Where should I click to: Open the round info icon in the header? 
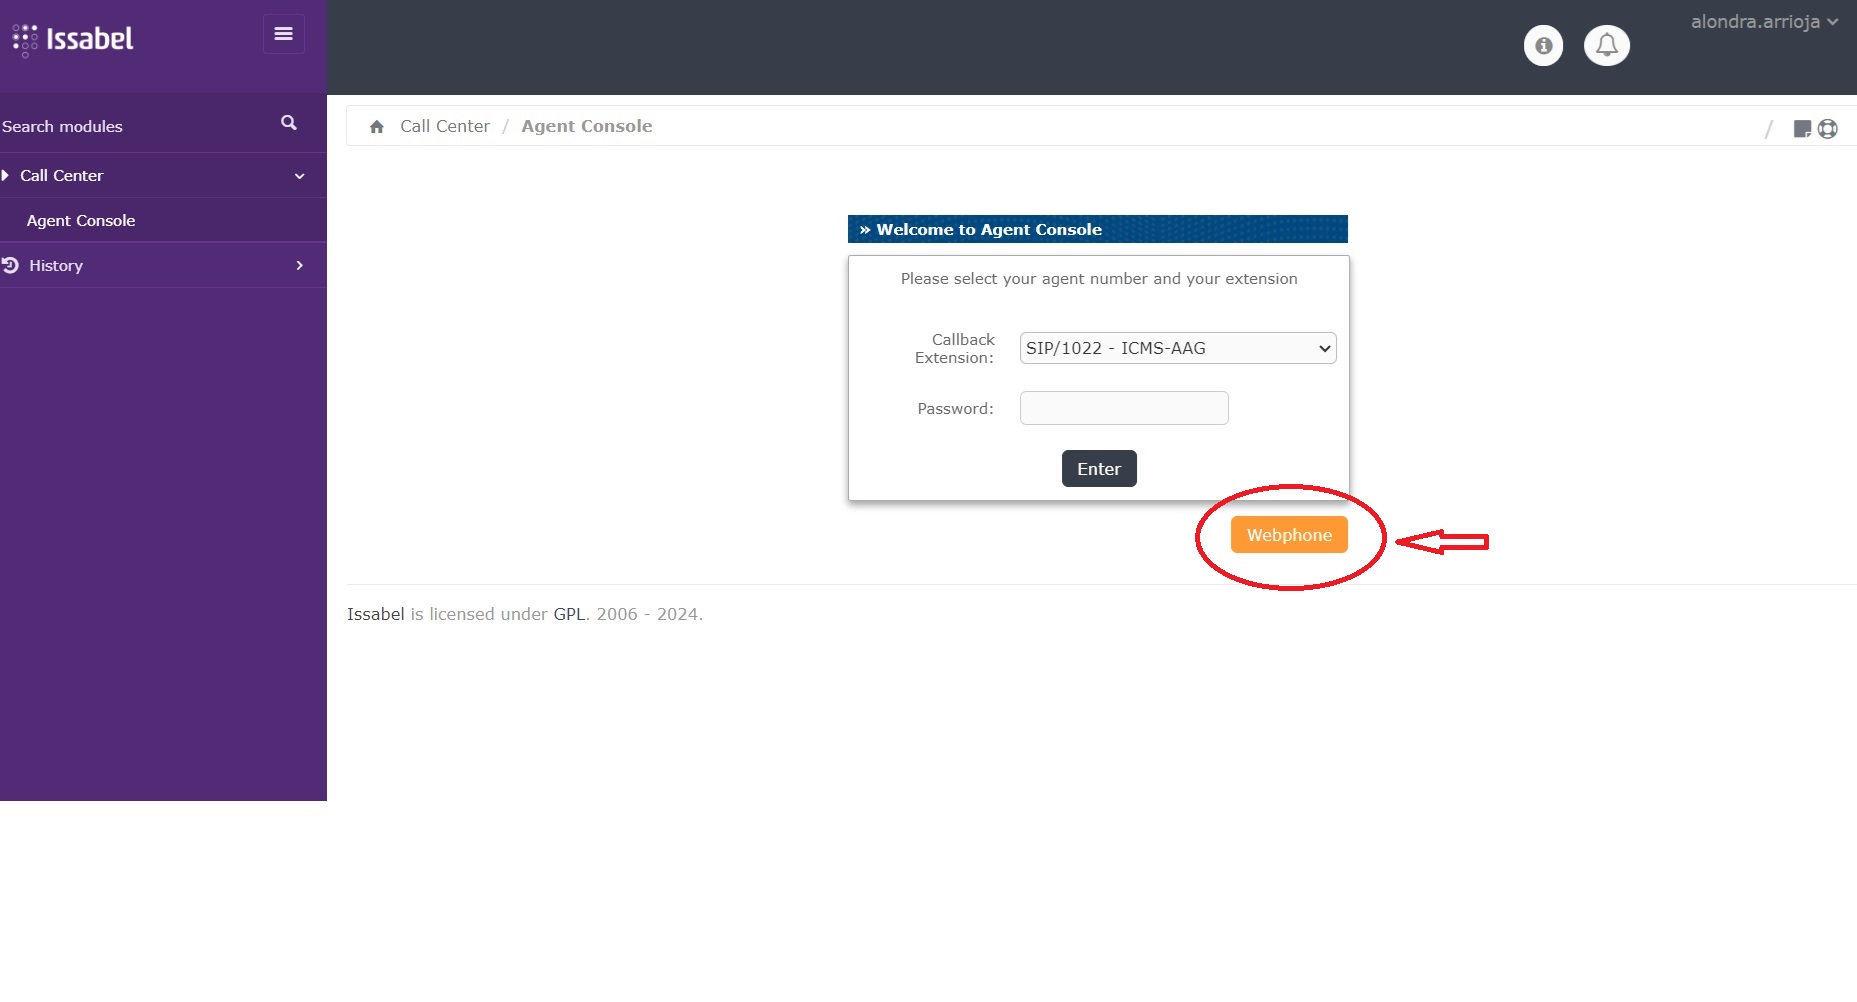[x=1543, y=46]
